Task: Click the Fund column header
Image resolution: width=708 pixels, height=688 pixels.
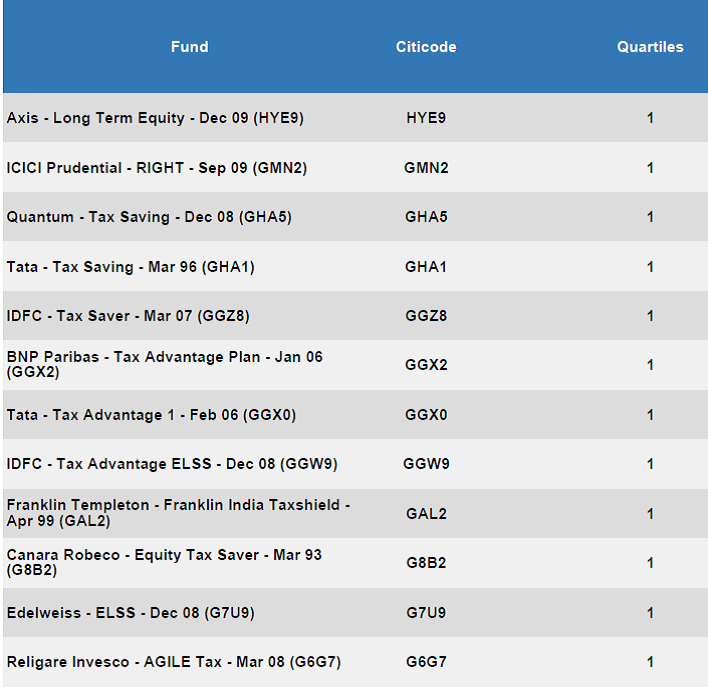Action: point(190,46)
